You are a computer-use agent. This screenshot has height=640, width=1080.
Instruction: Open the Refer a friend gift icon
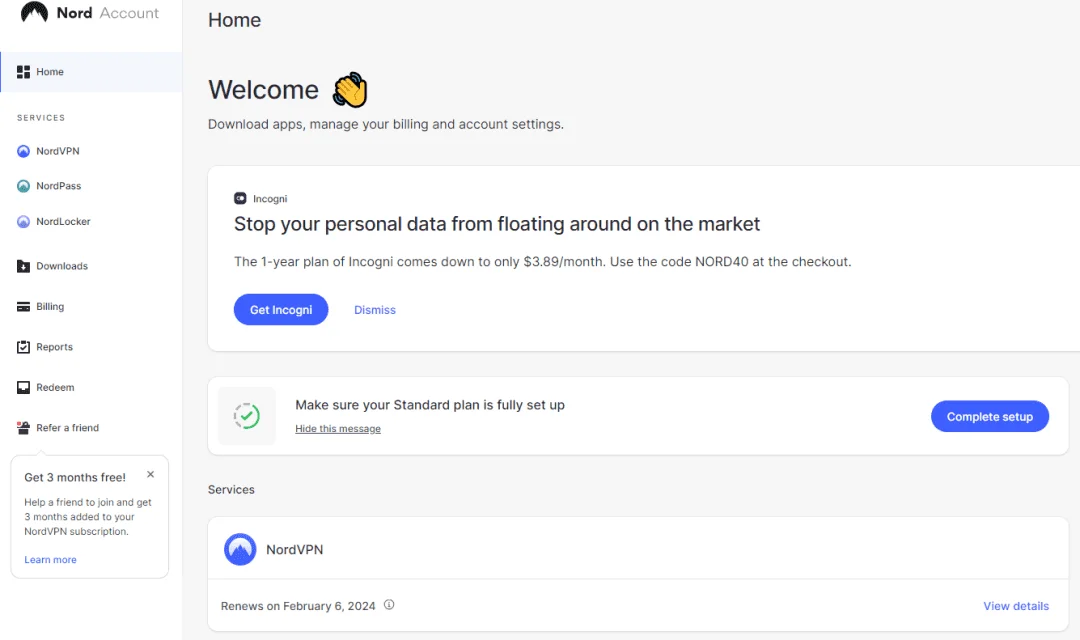(x=23, y=427)
